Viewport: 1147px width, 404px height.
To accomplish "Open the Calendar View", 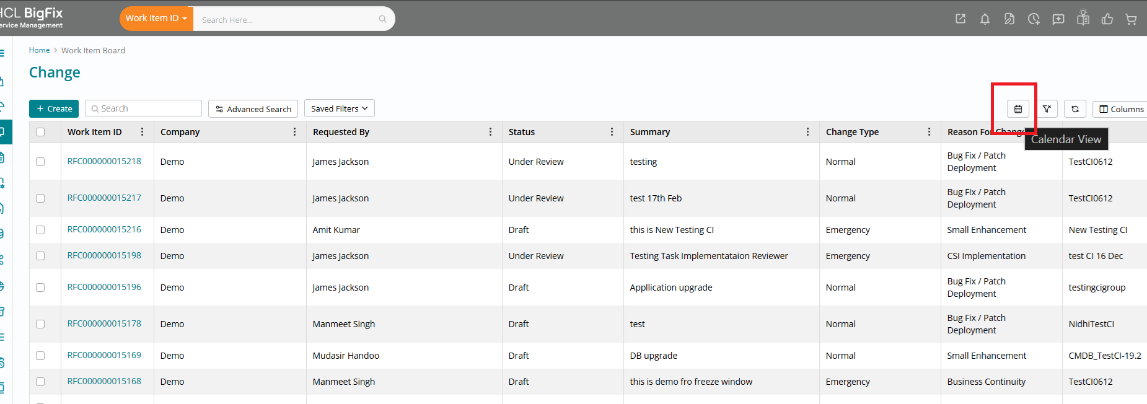I will [1018, 109].
